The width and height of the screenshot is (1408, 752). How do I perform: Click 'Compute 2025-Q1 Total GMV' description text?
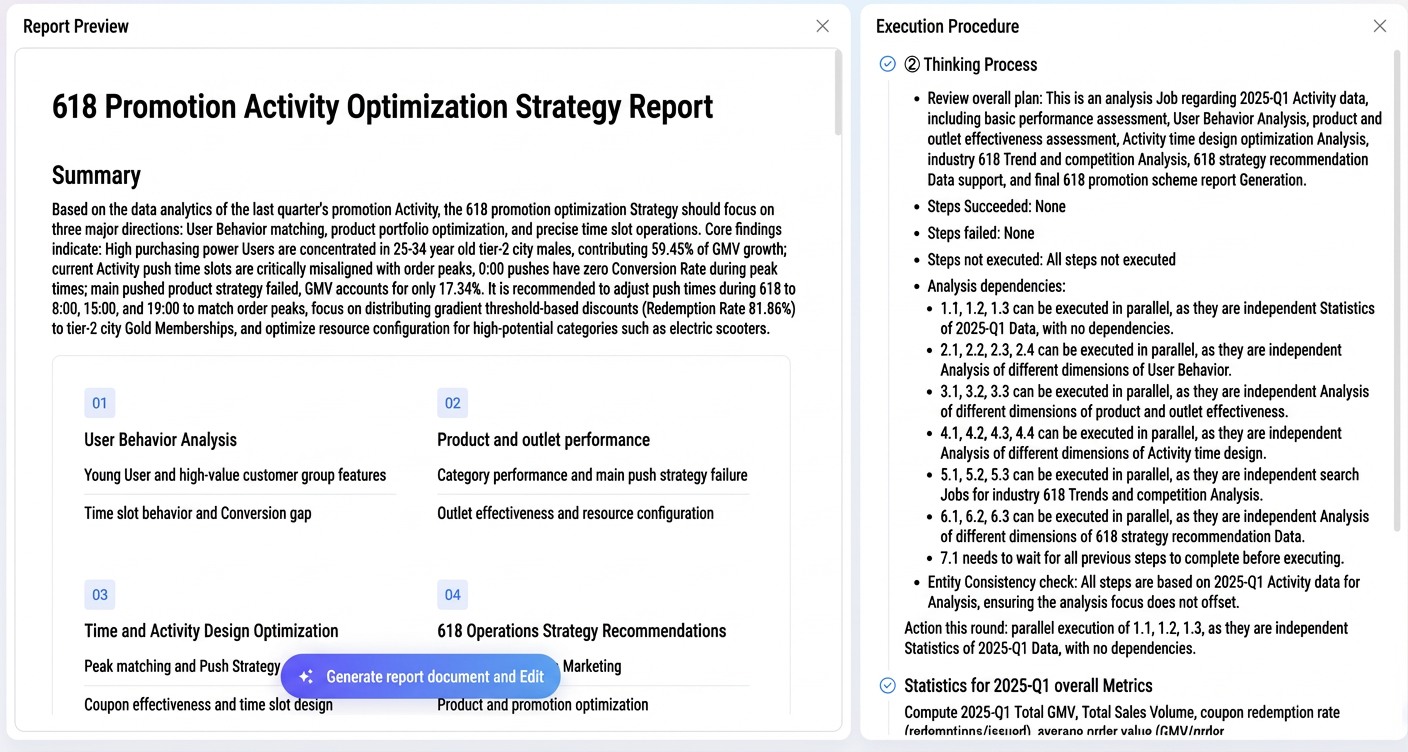coord(1122,722)
